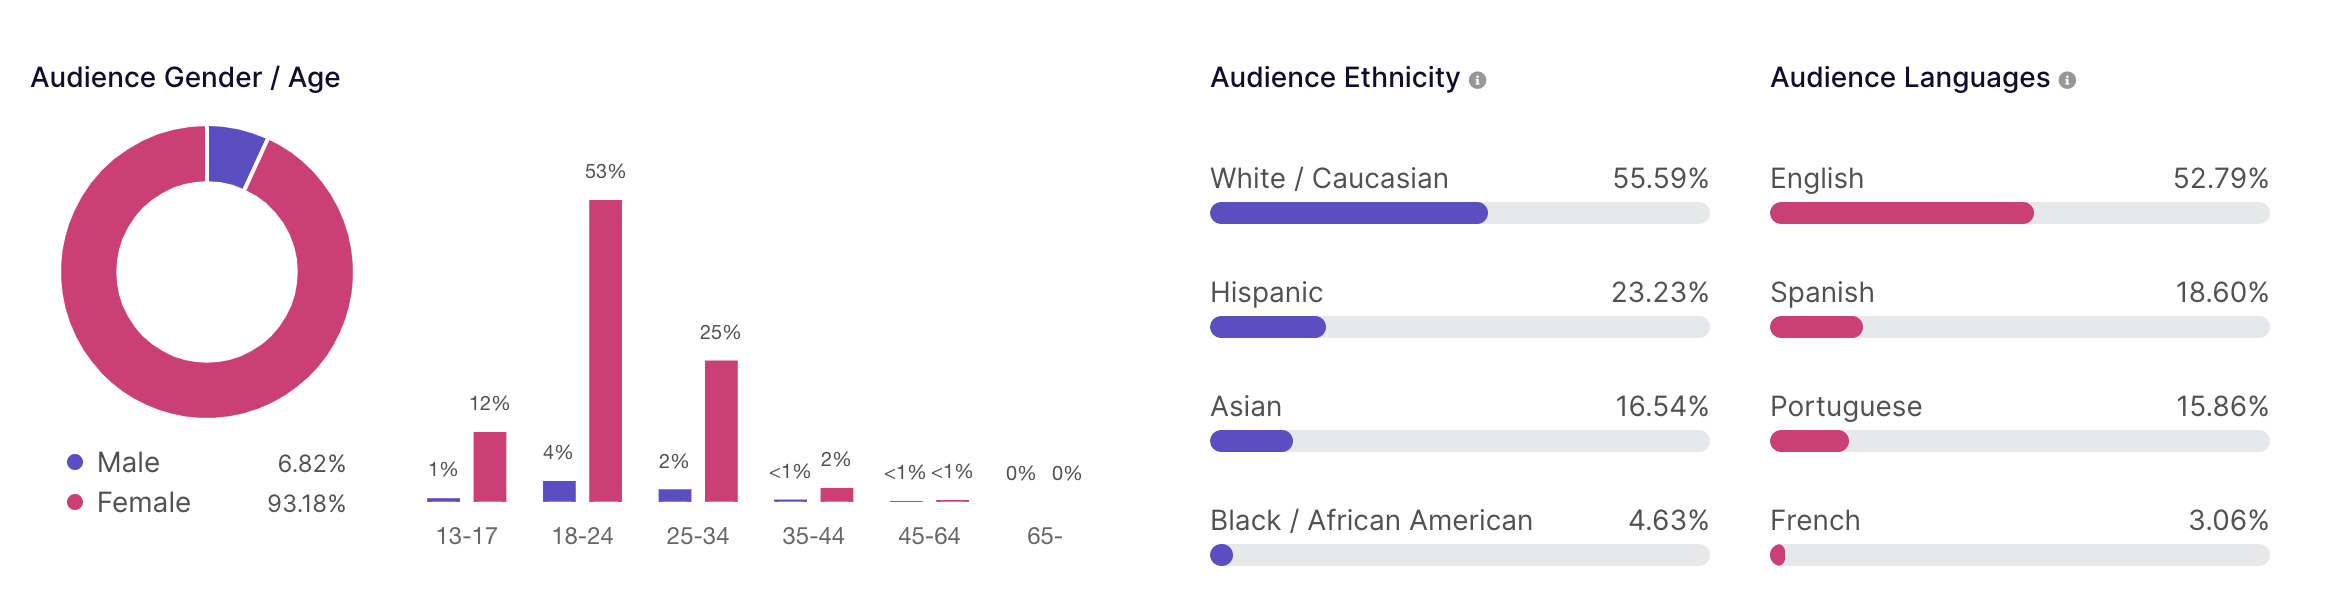
Task: Click the male bar for 18-24
Action: (x=559, y=491)
